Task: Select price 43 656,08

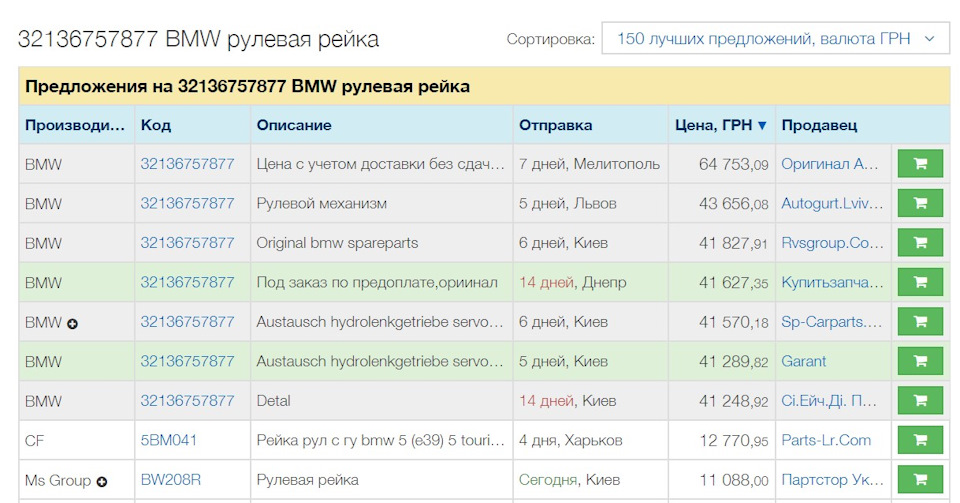Action: [x=733, y=203]
